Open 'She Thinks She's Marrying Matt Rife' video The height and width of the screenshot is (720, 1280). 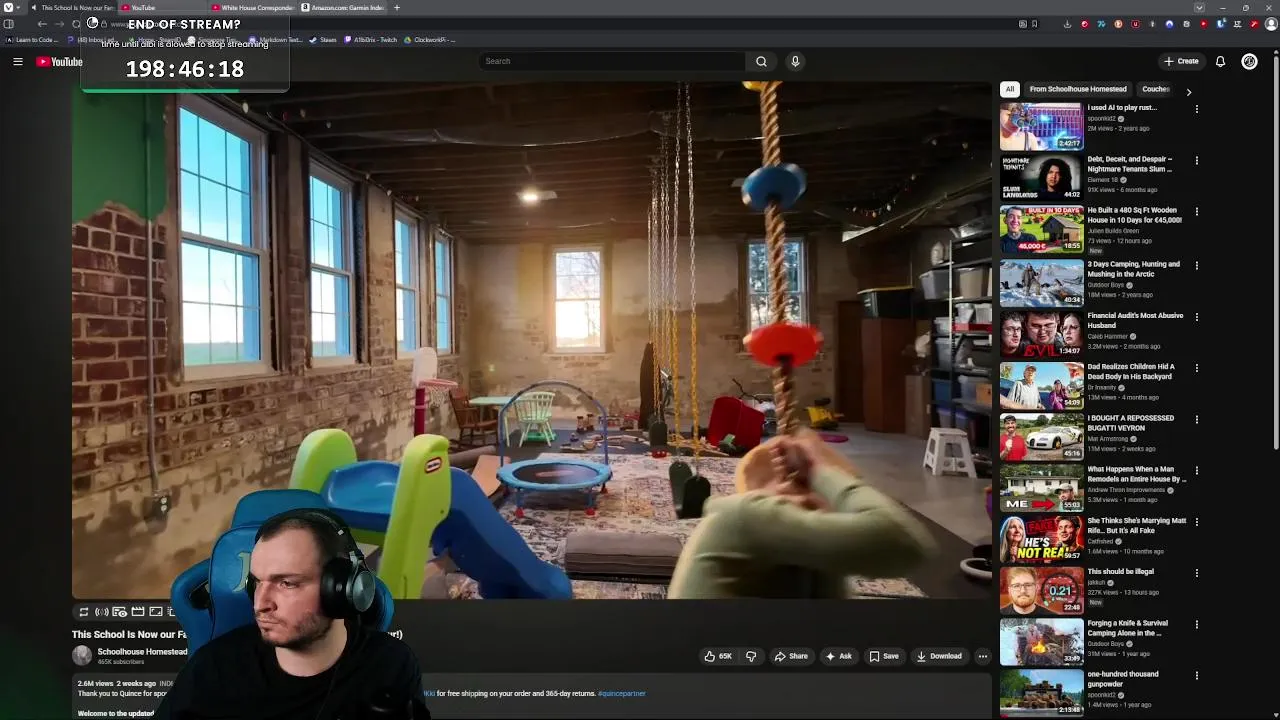(1136, 525)
